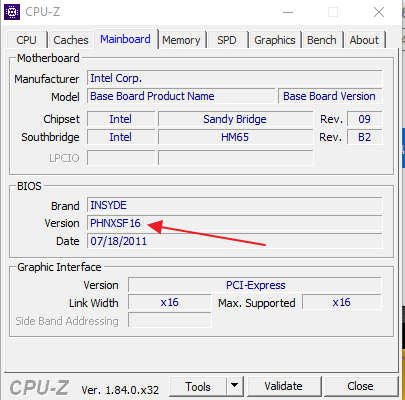Click the Base Board Product Name field
Image resolution: width=405 pixels, height=400 pixels.
point(181,96)
